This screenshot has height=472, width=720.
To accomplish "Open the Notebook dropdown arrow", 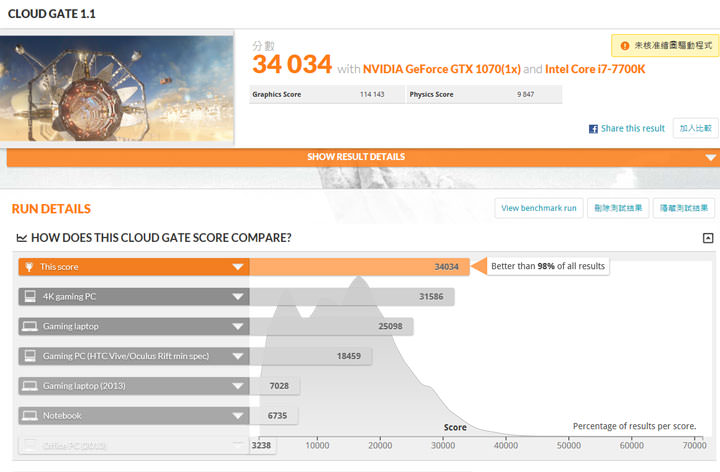I will tap(238, 415).
